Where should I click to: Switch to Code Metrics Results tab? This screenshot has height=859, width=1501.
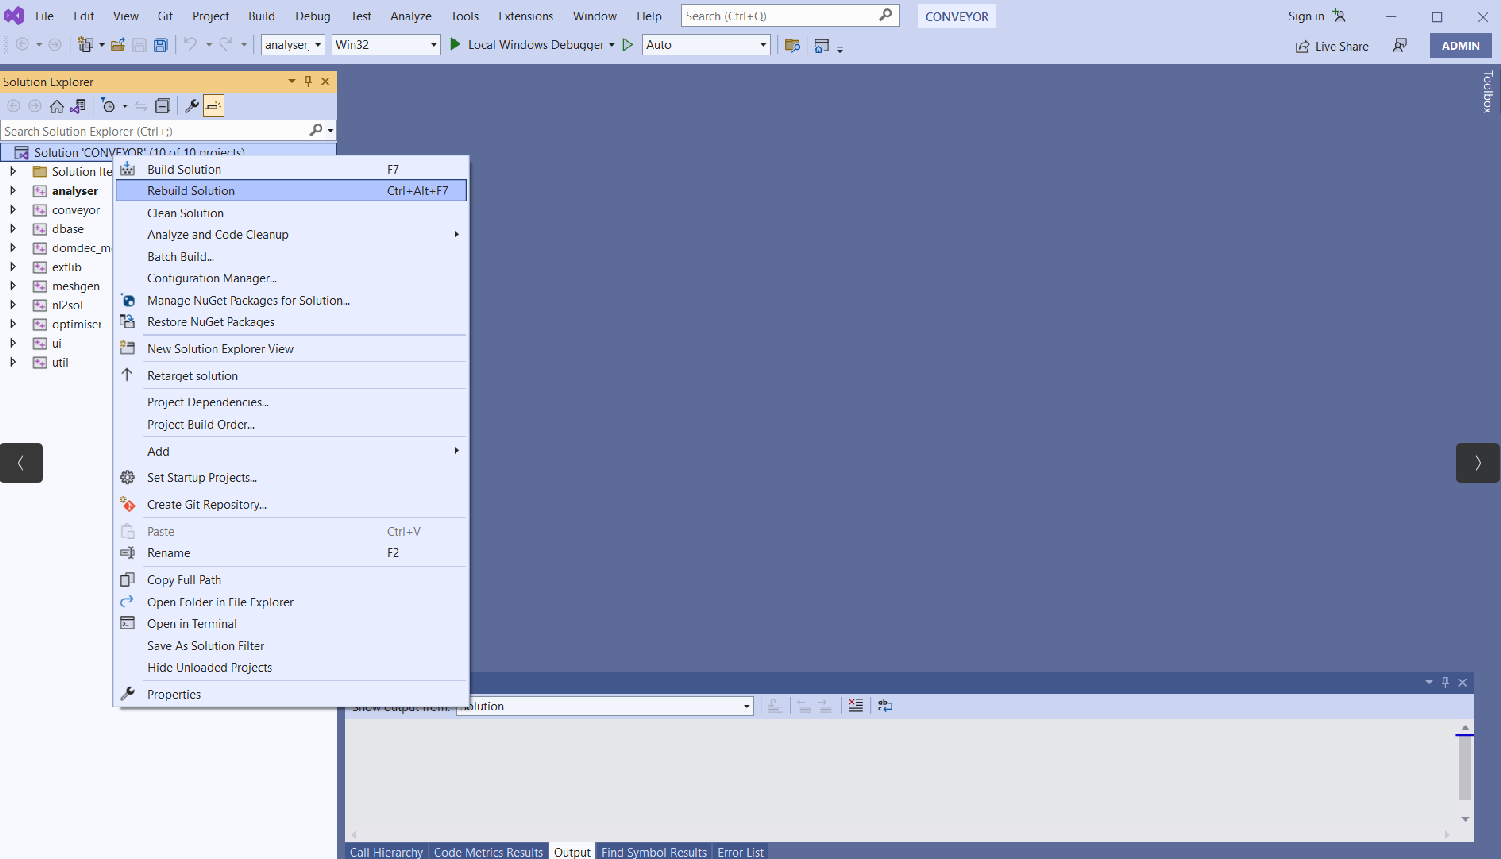coord(488,852)
